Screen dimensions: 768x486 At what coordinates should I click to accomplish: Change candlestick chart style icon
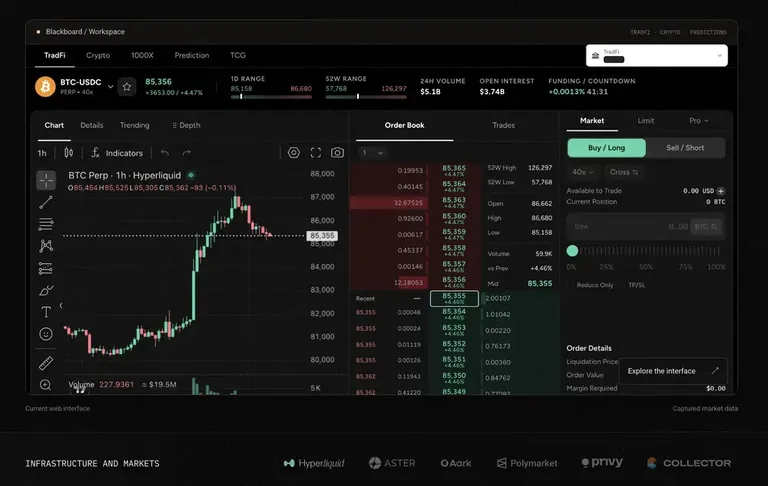69,153
